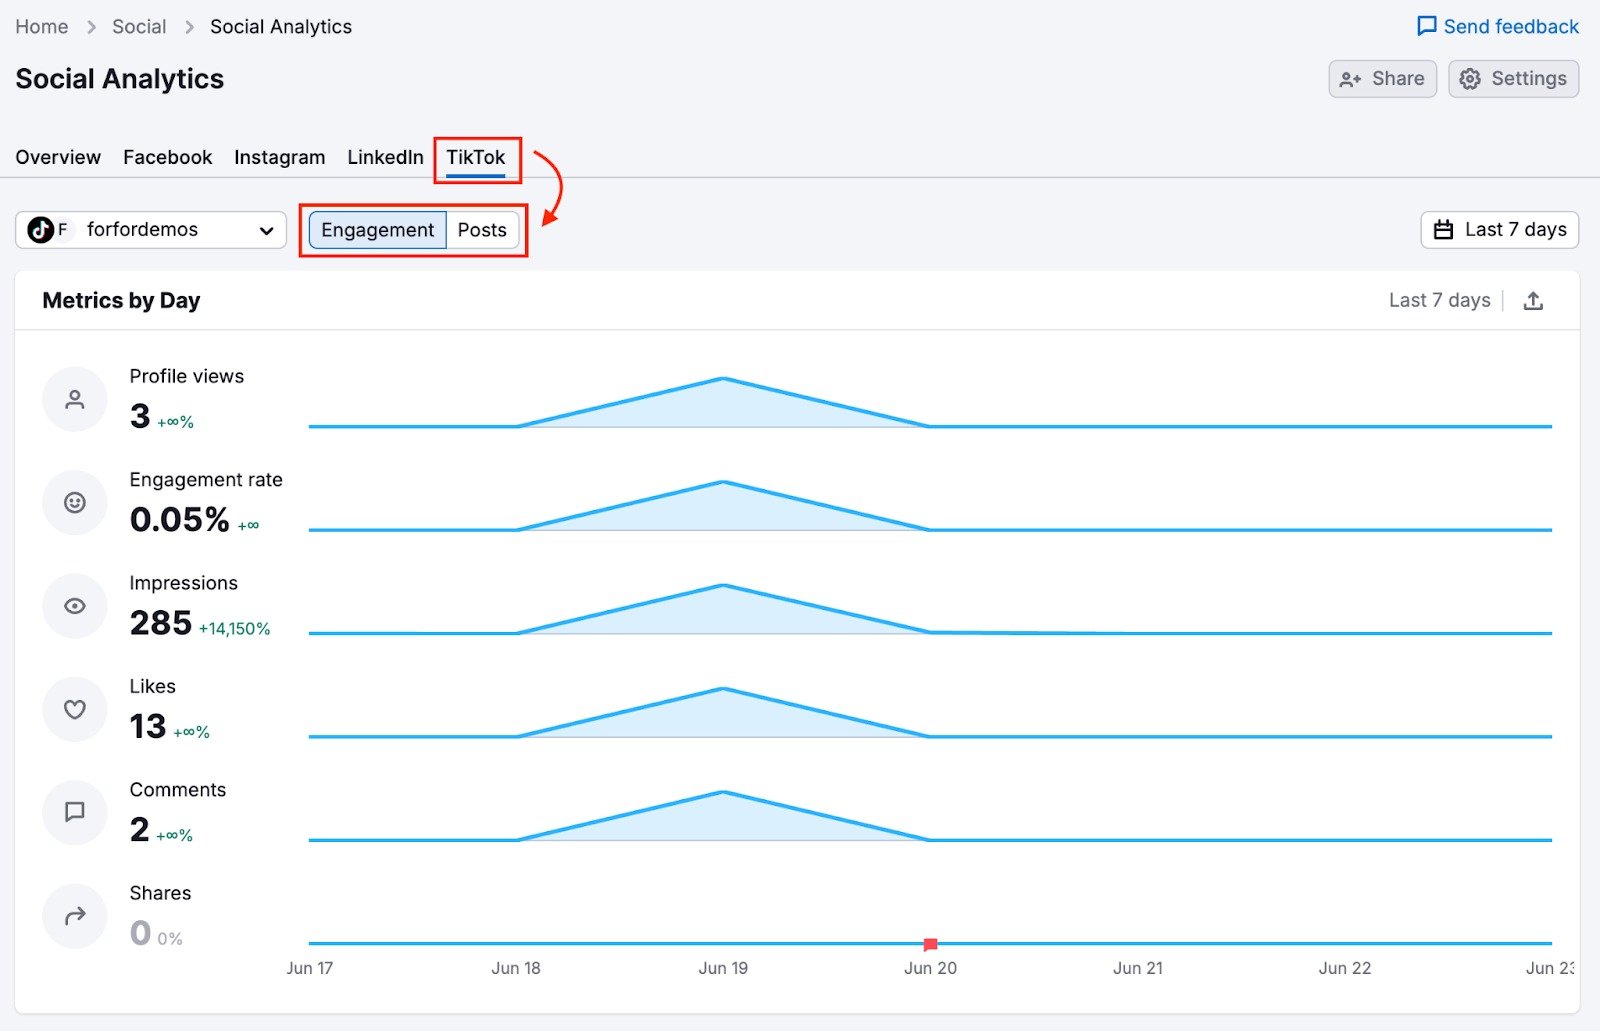Click the export icon next to Last 7 days

[1535, 300]
